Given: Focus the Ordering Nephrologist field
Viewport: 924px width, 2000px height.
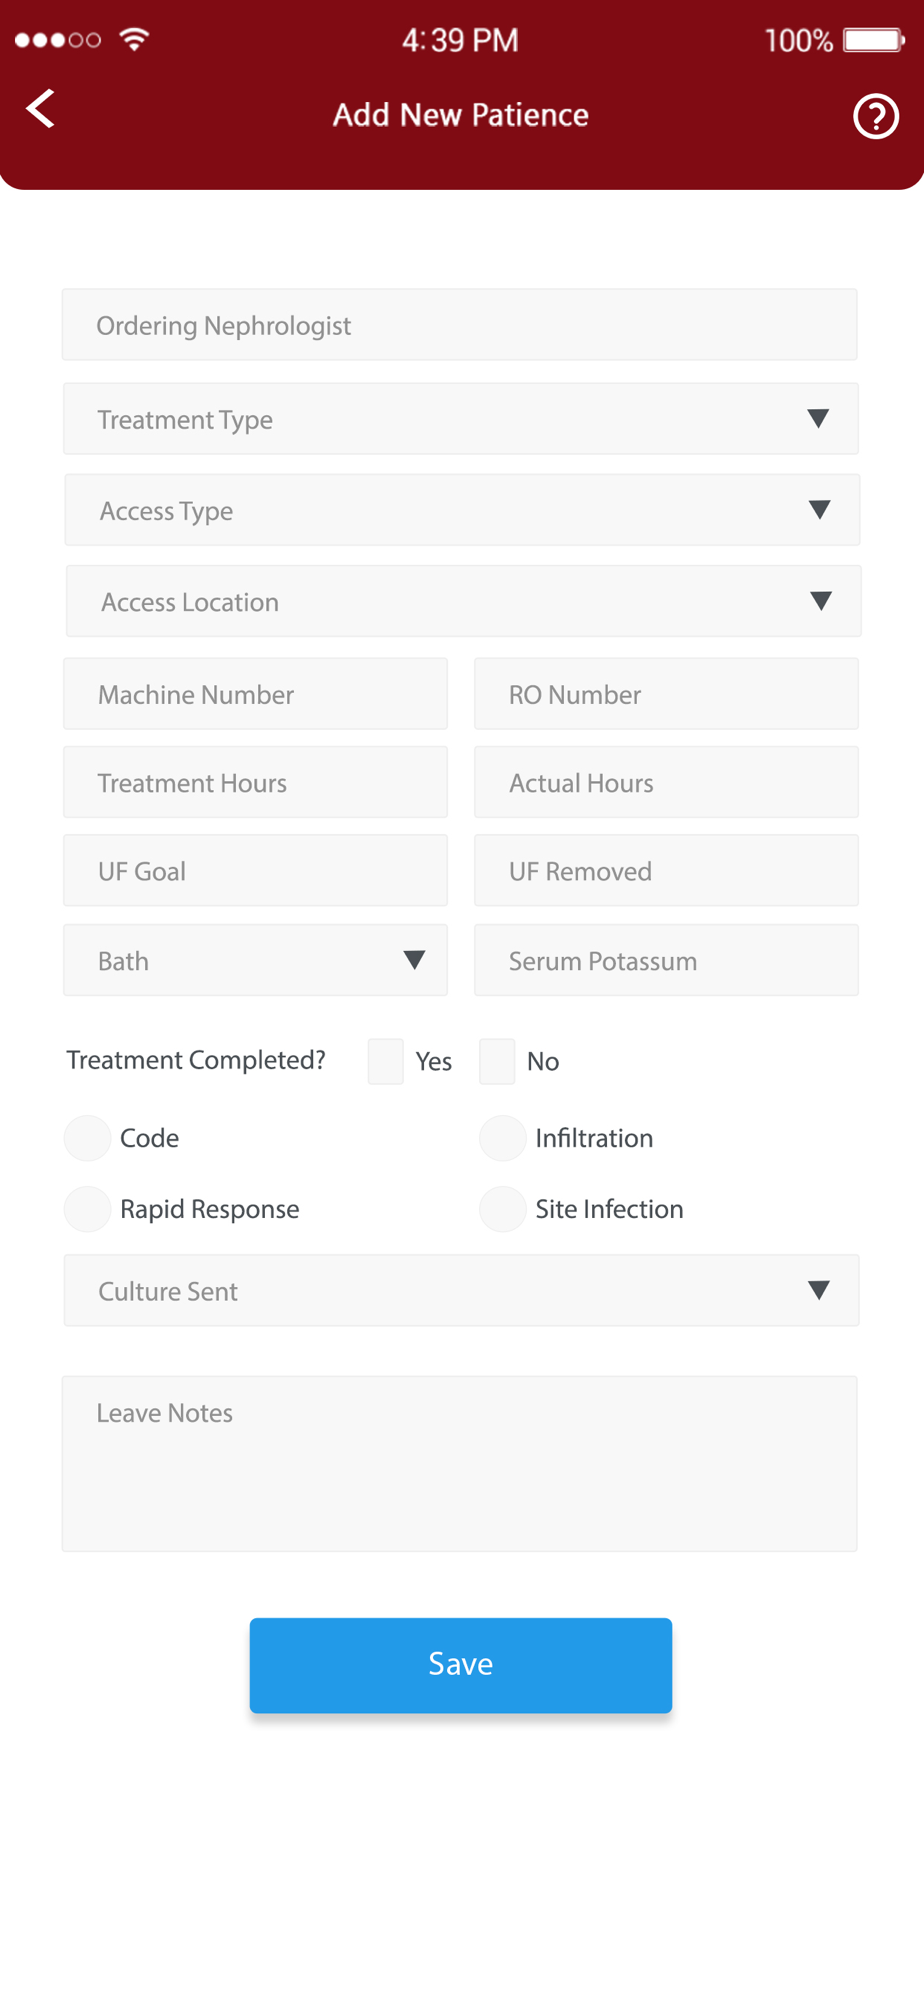Looking at the screenshot, I should 460,325.
